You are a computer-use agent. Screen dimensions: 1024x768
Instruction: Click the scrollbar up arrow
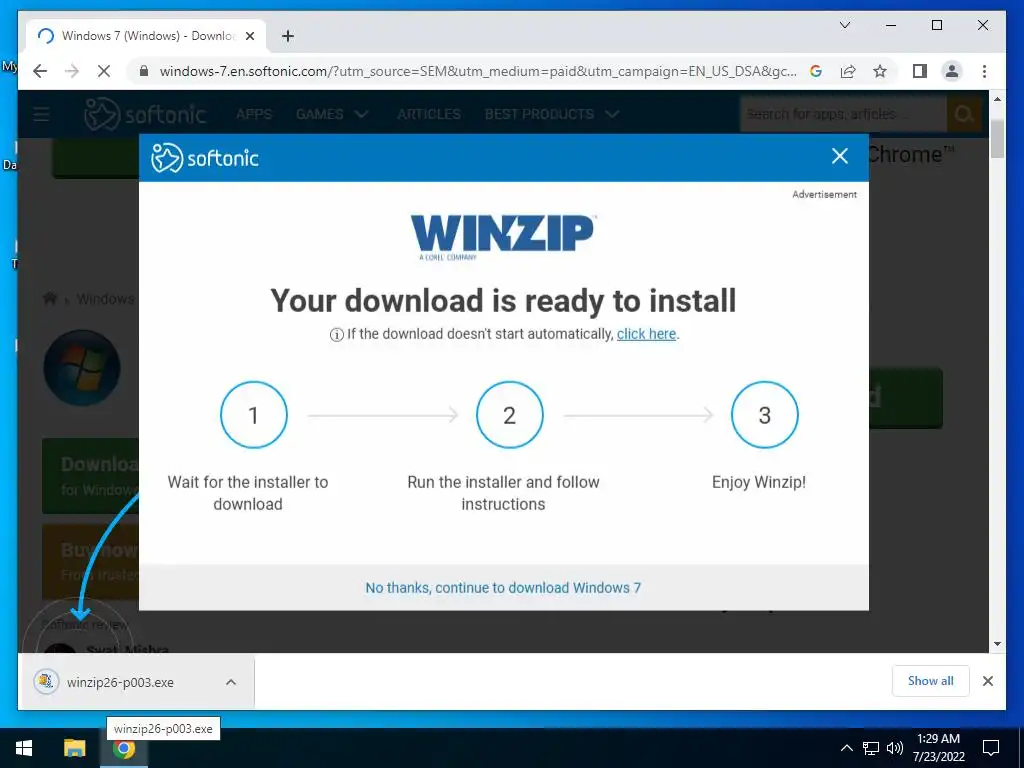(997, 99)
